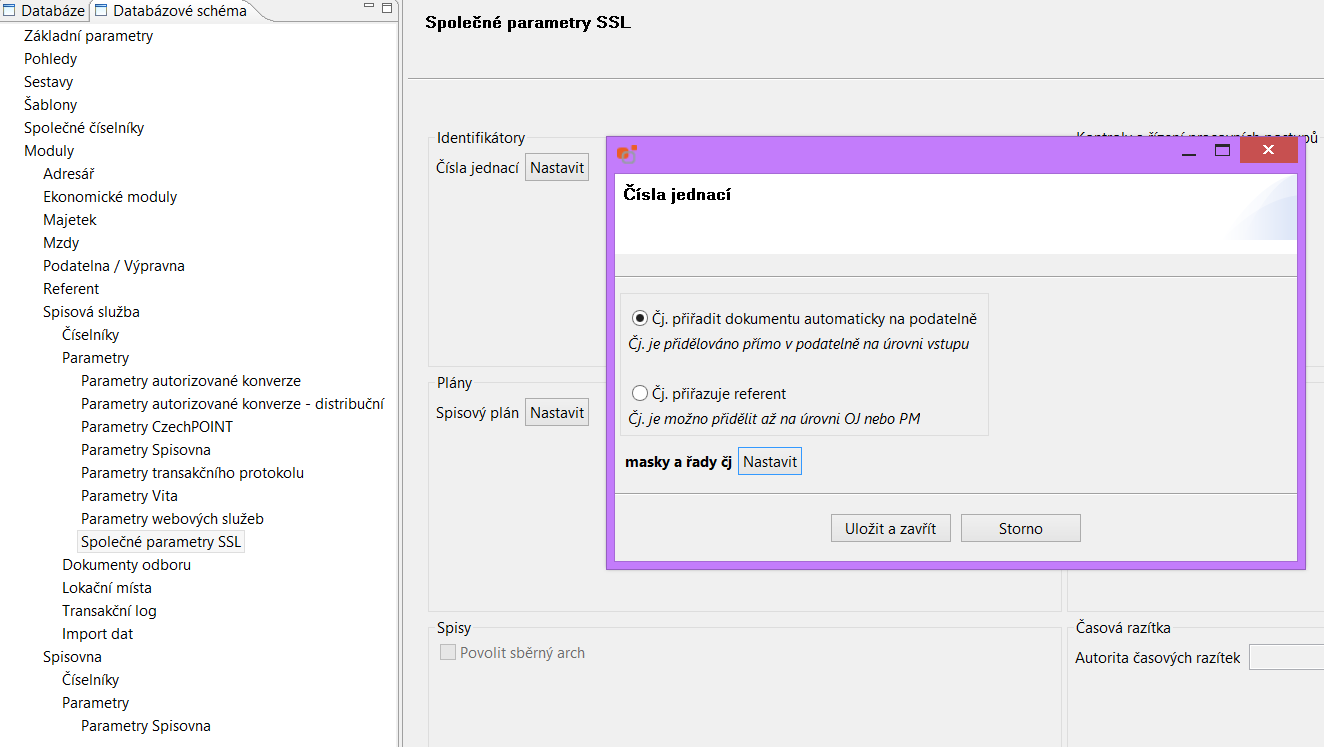1324x747 pixels.
Task: Click Nastavit for Čísla jednací
Action: [x=557, y=168]
